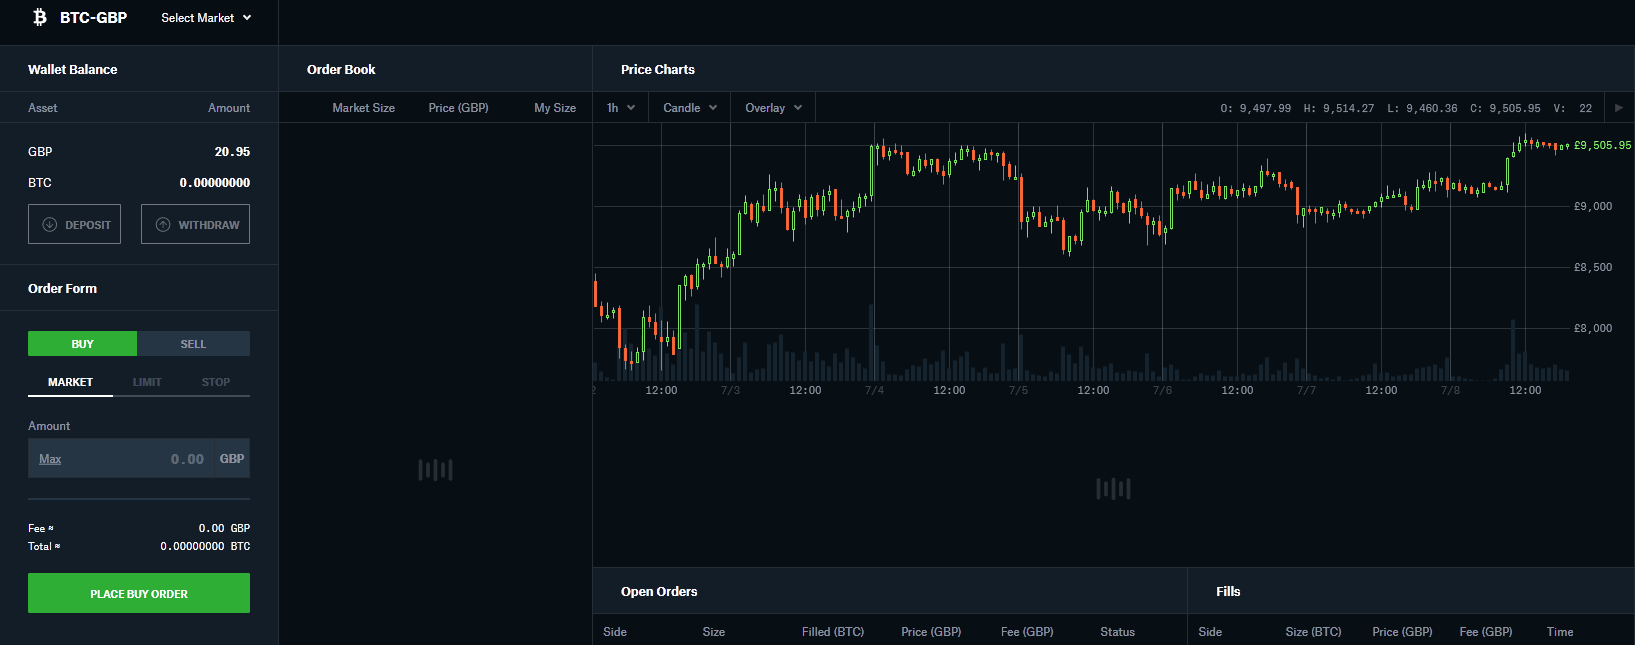1635x645 pixels.
Task: Click the My Size column header
Action: (555, 108)
